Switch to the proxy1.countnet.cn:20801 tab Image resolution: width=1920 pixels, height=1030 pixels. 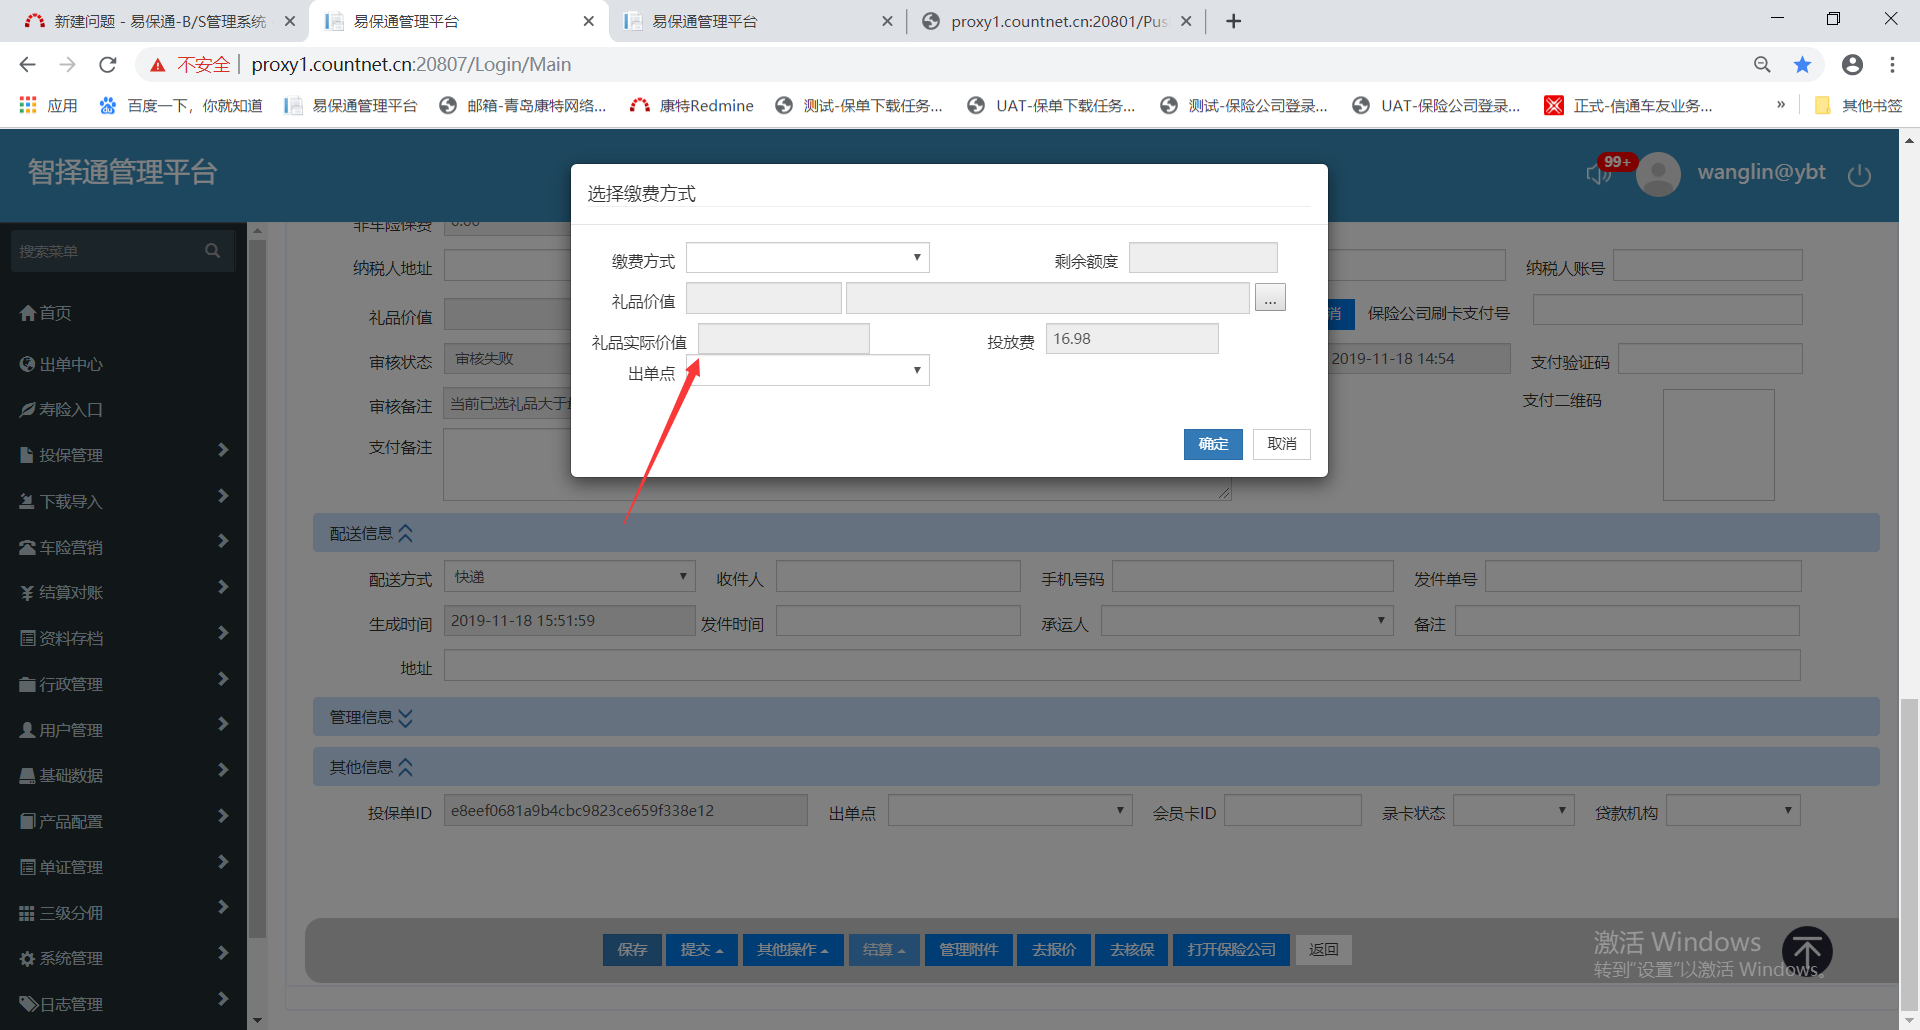coord(1056,21)
